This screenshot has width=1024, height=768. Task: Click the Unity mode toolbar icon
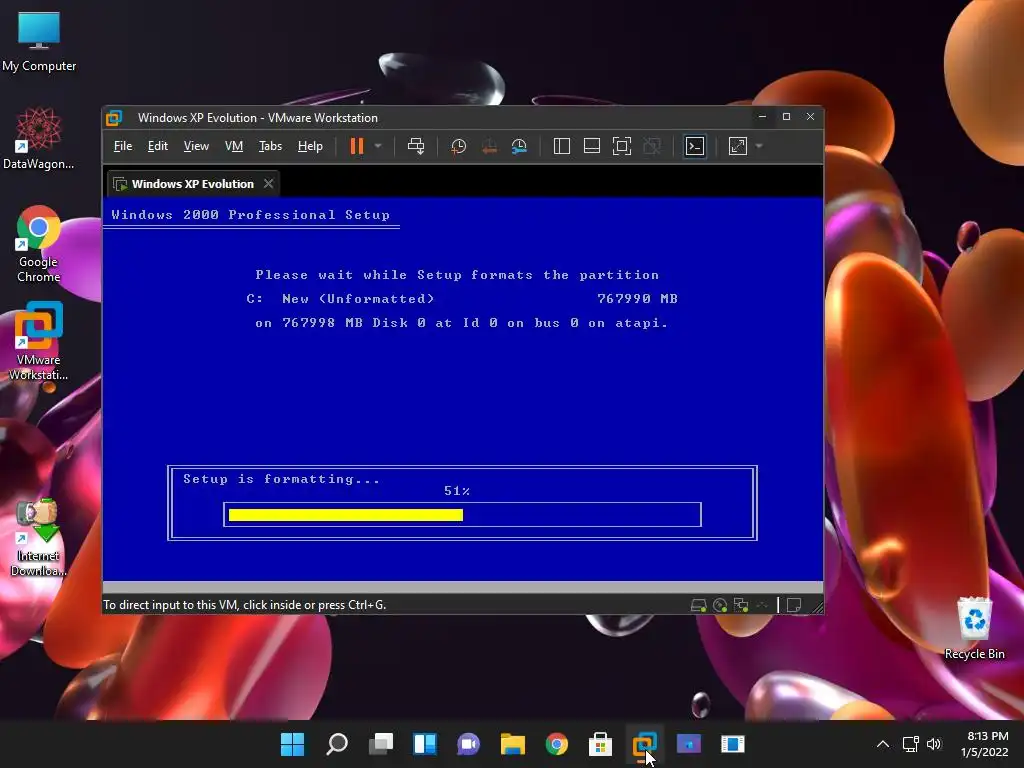tap(652, 146)
